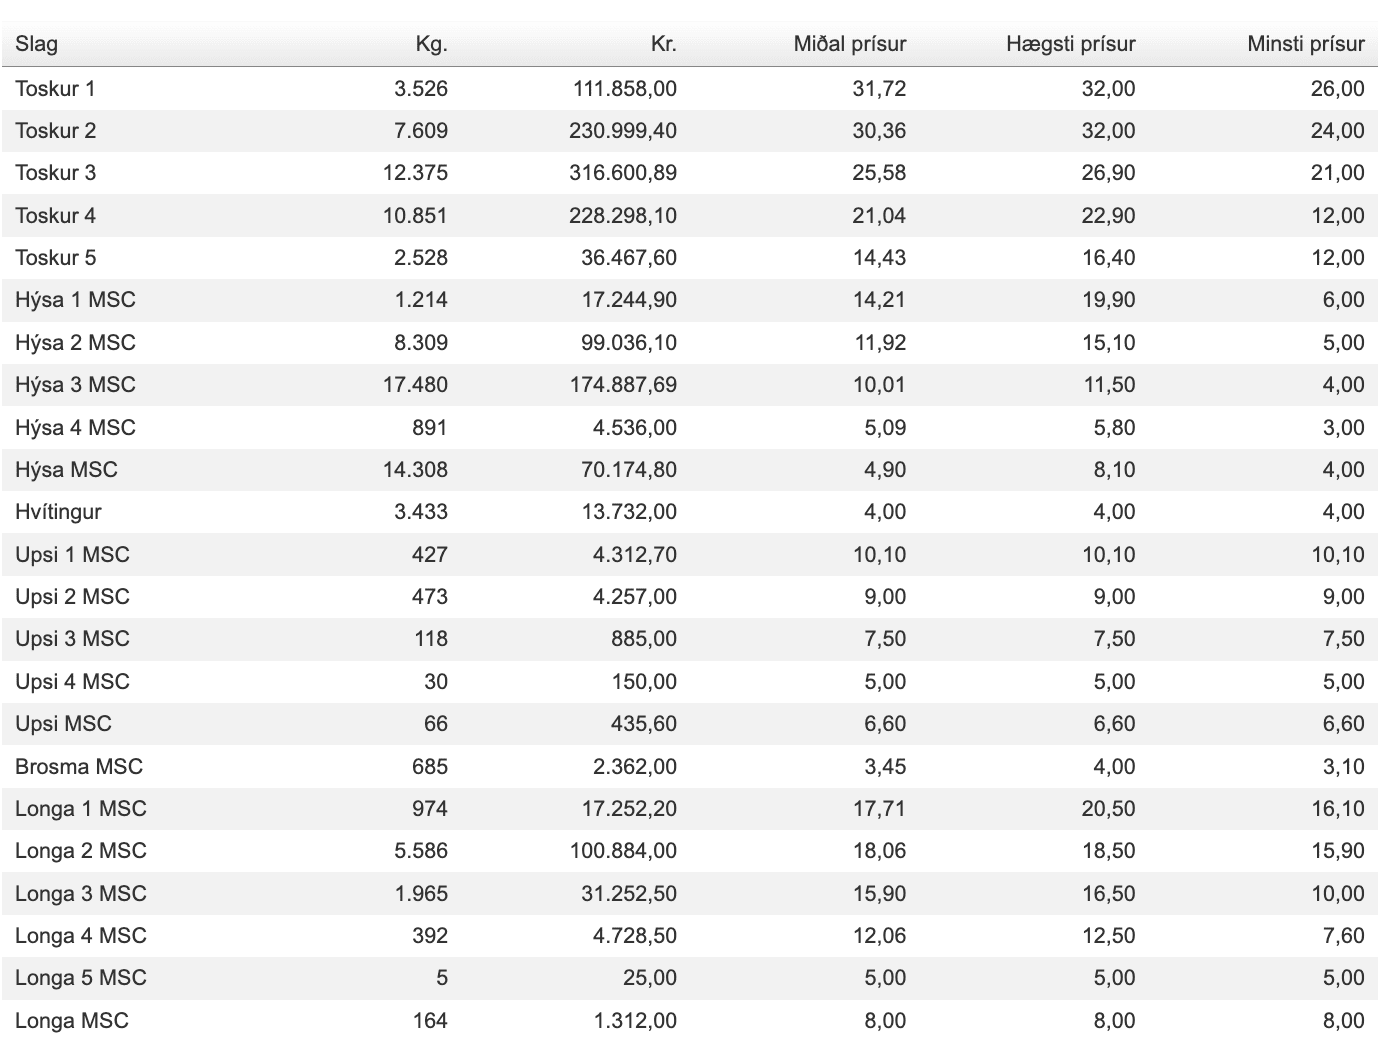Screen dimensions: 1392x1040
Task: Click the Toskur 3 row label
Action: pyautogui.click(x=55, y=173)
